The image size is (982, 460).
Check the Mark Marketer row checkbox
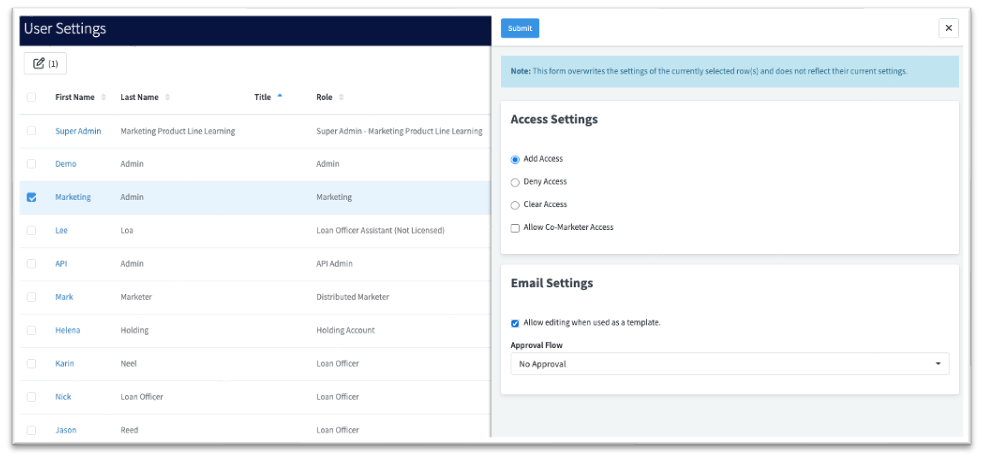coord(31,297)
